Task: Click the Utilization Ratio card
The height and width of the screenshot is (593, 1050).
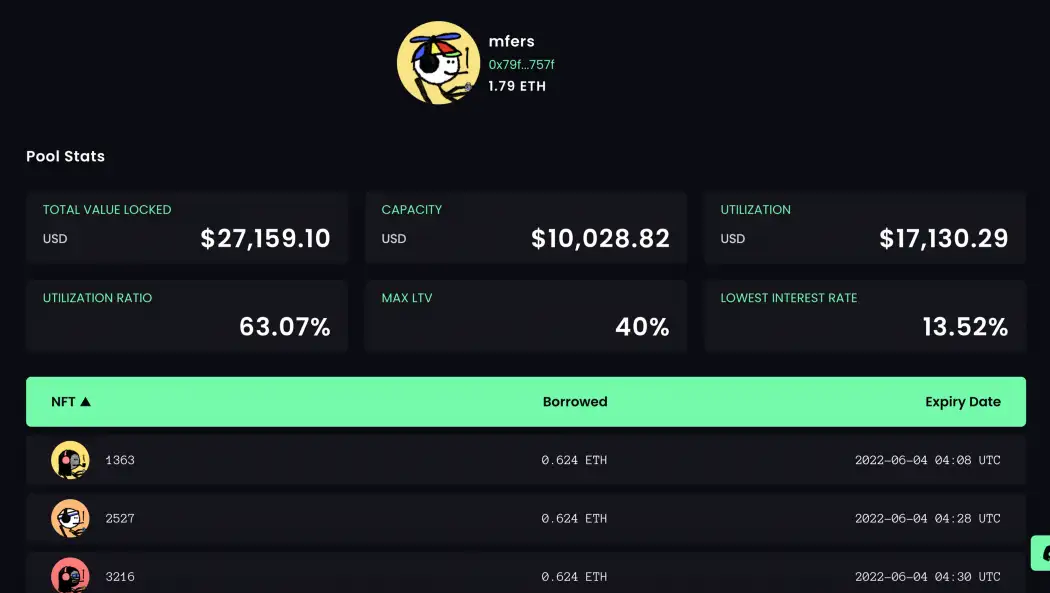Action: point(187,316)
